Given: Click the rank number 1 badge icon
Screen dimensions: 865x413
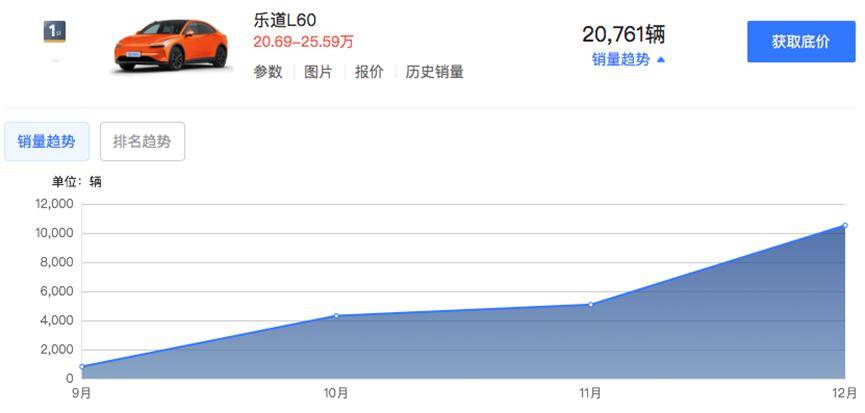Looking at the screenshot, I should pyautogui.click(x=55, y=32).
